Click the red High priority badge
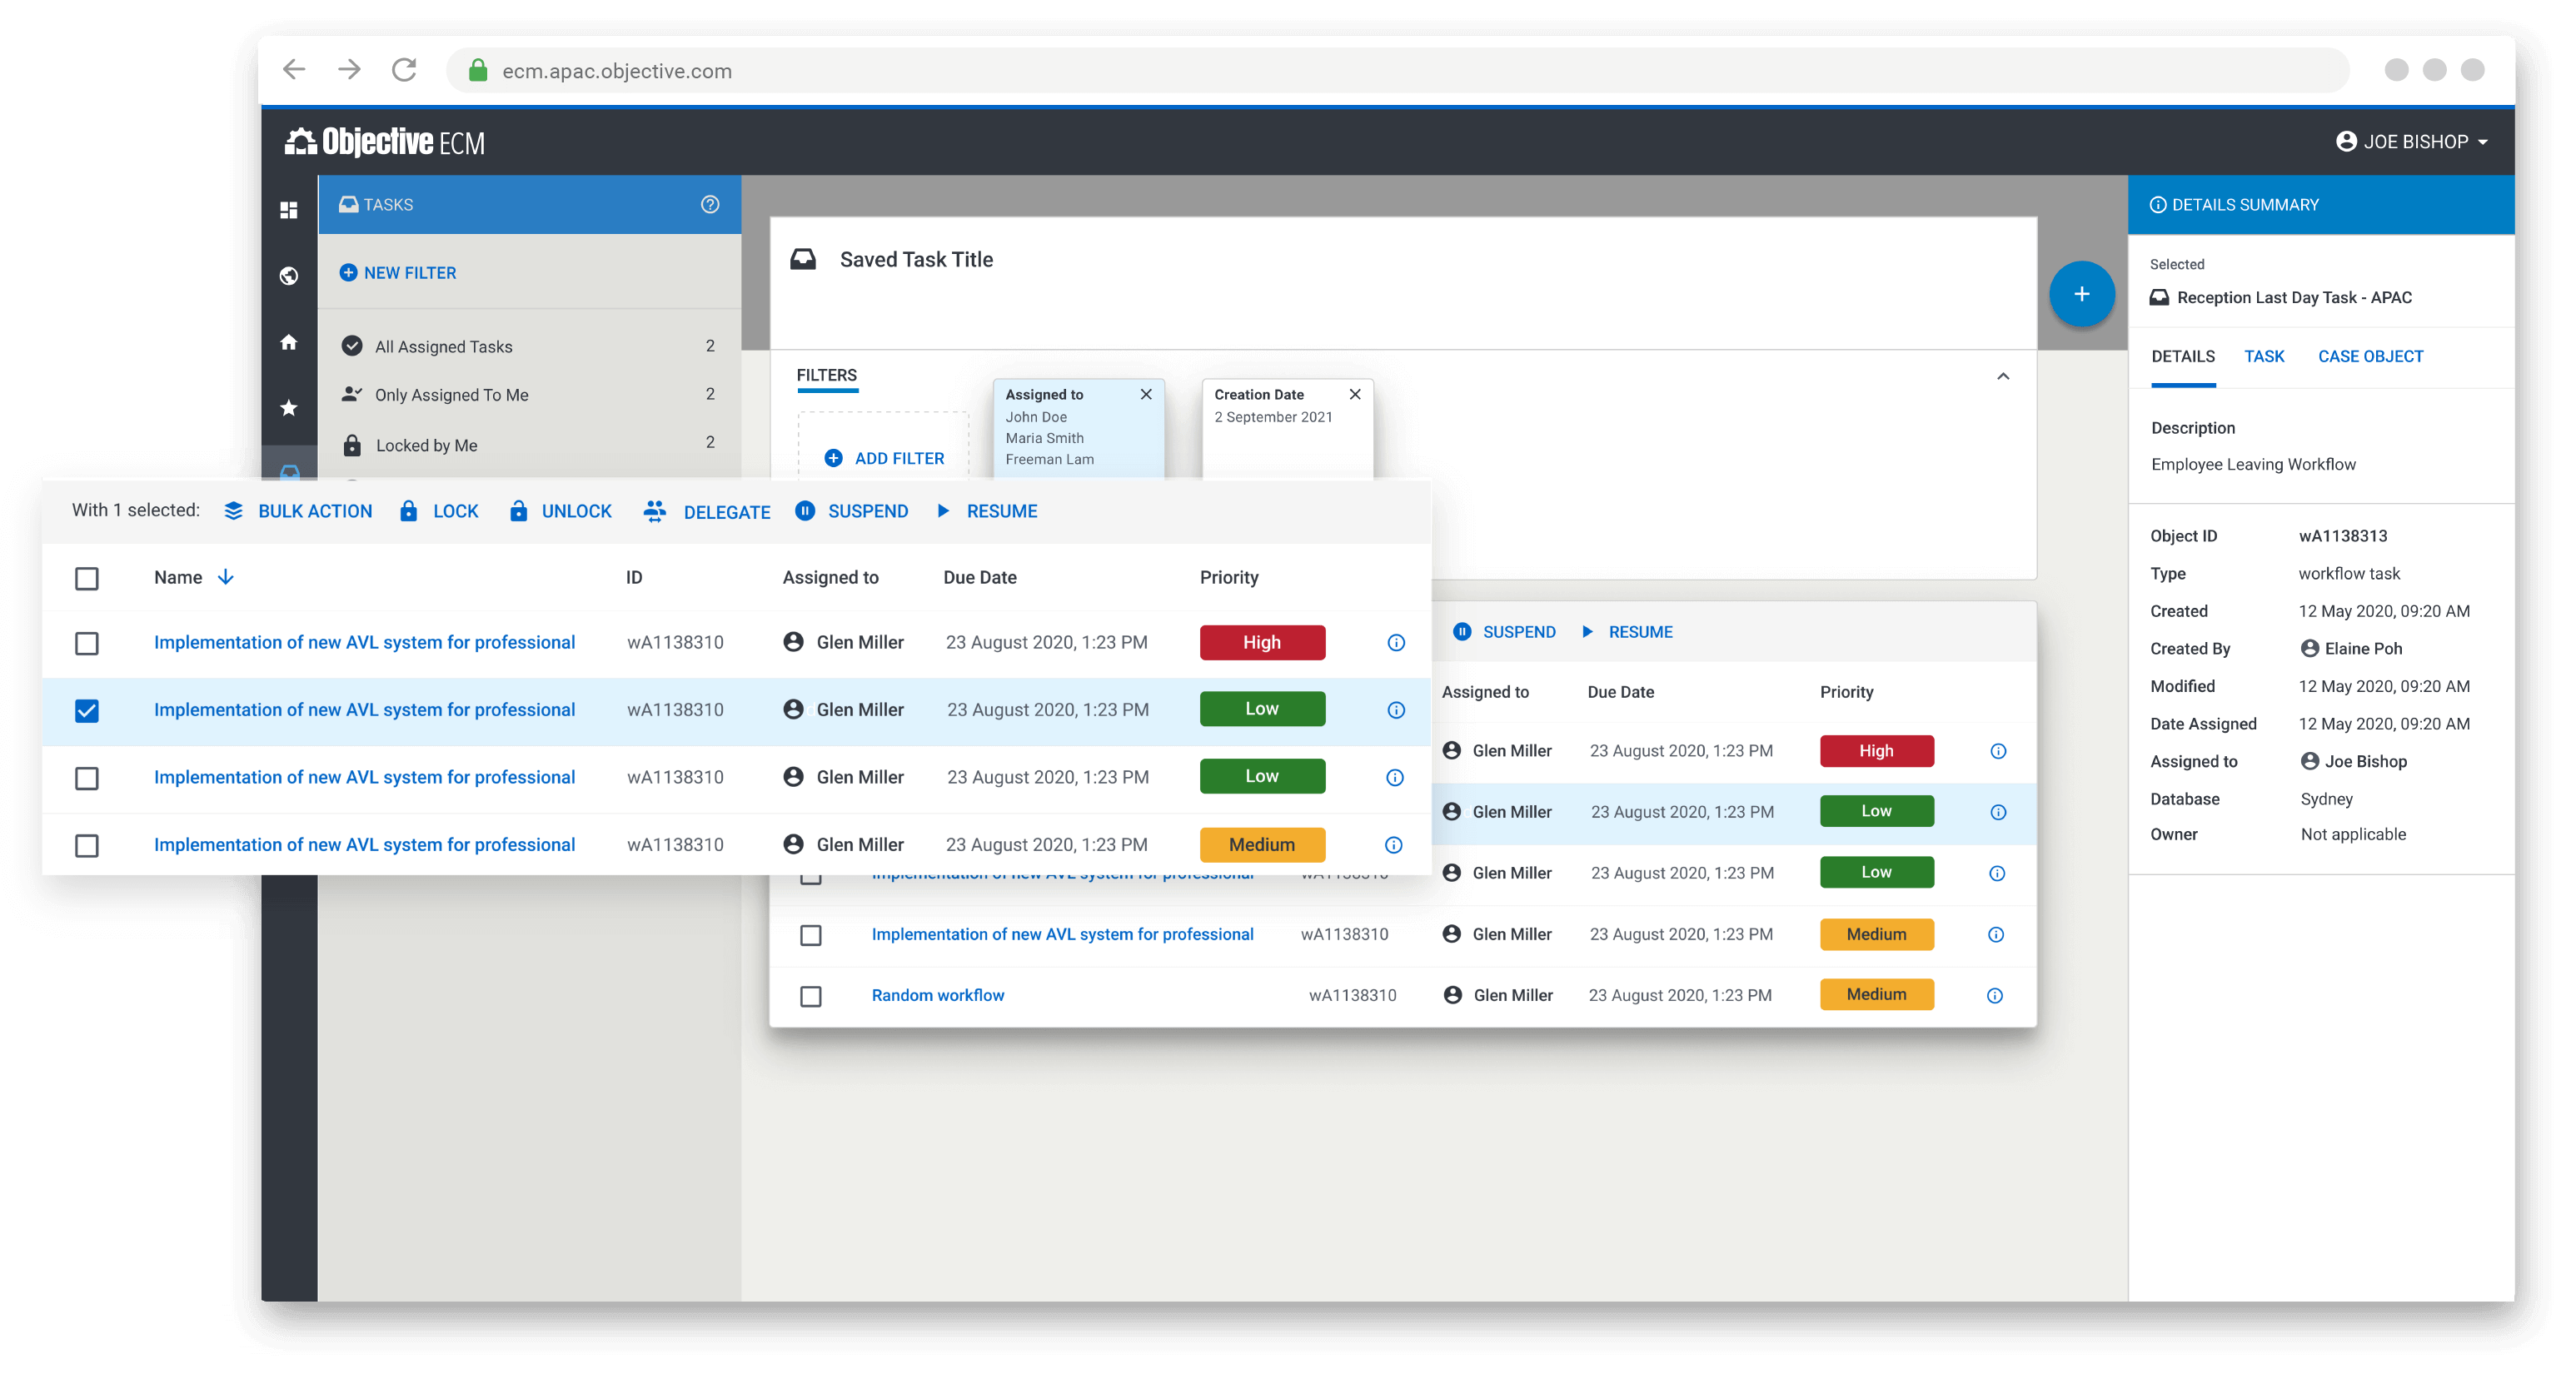2576x1374 pixels. 1262,642
